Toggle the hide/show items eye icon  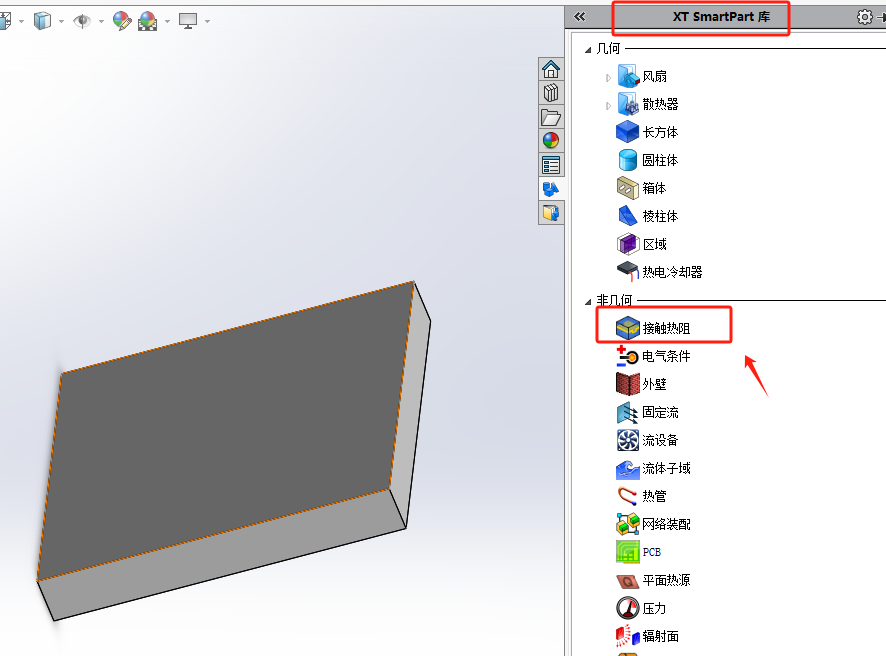click(x=82, y=21)
